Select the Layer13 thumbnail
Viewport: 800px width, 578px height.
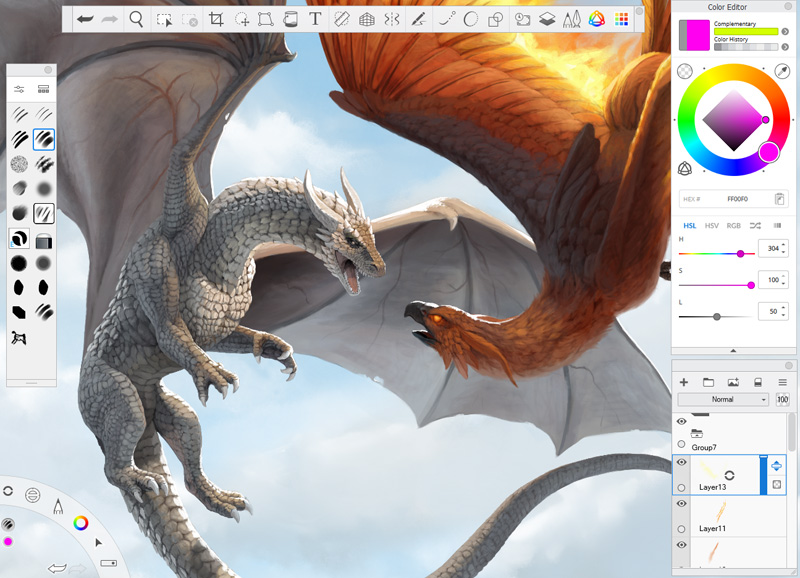click(x=707, y=470)
